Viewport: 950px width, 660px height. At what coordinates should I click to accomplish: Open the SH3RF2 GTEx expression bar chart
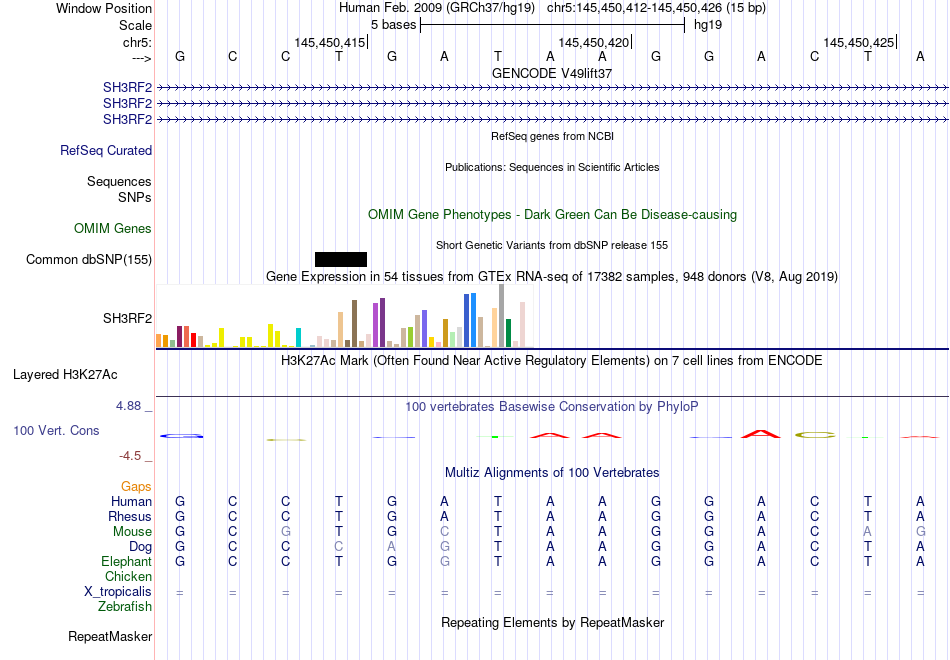pos(344,316)
